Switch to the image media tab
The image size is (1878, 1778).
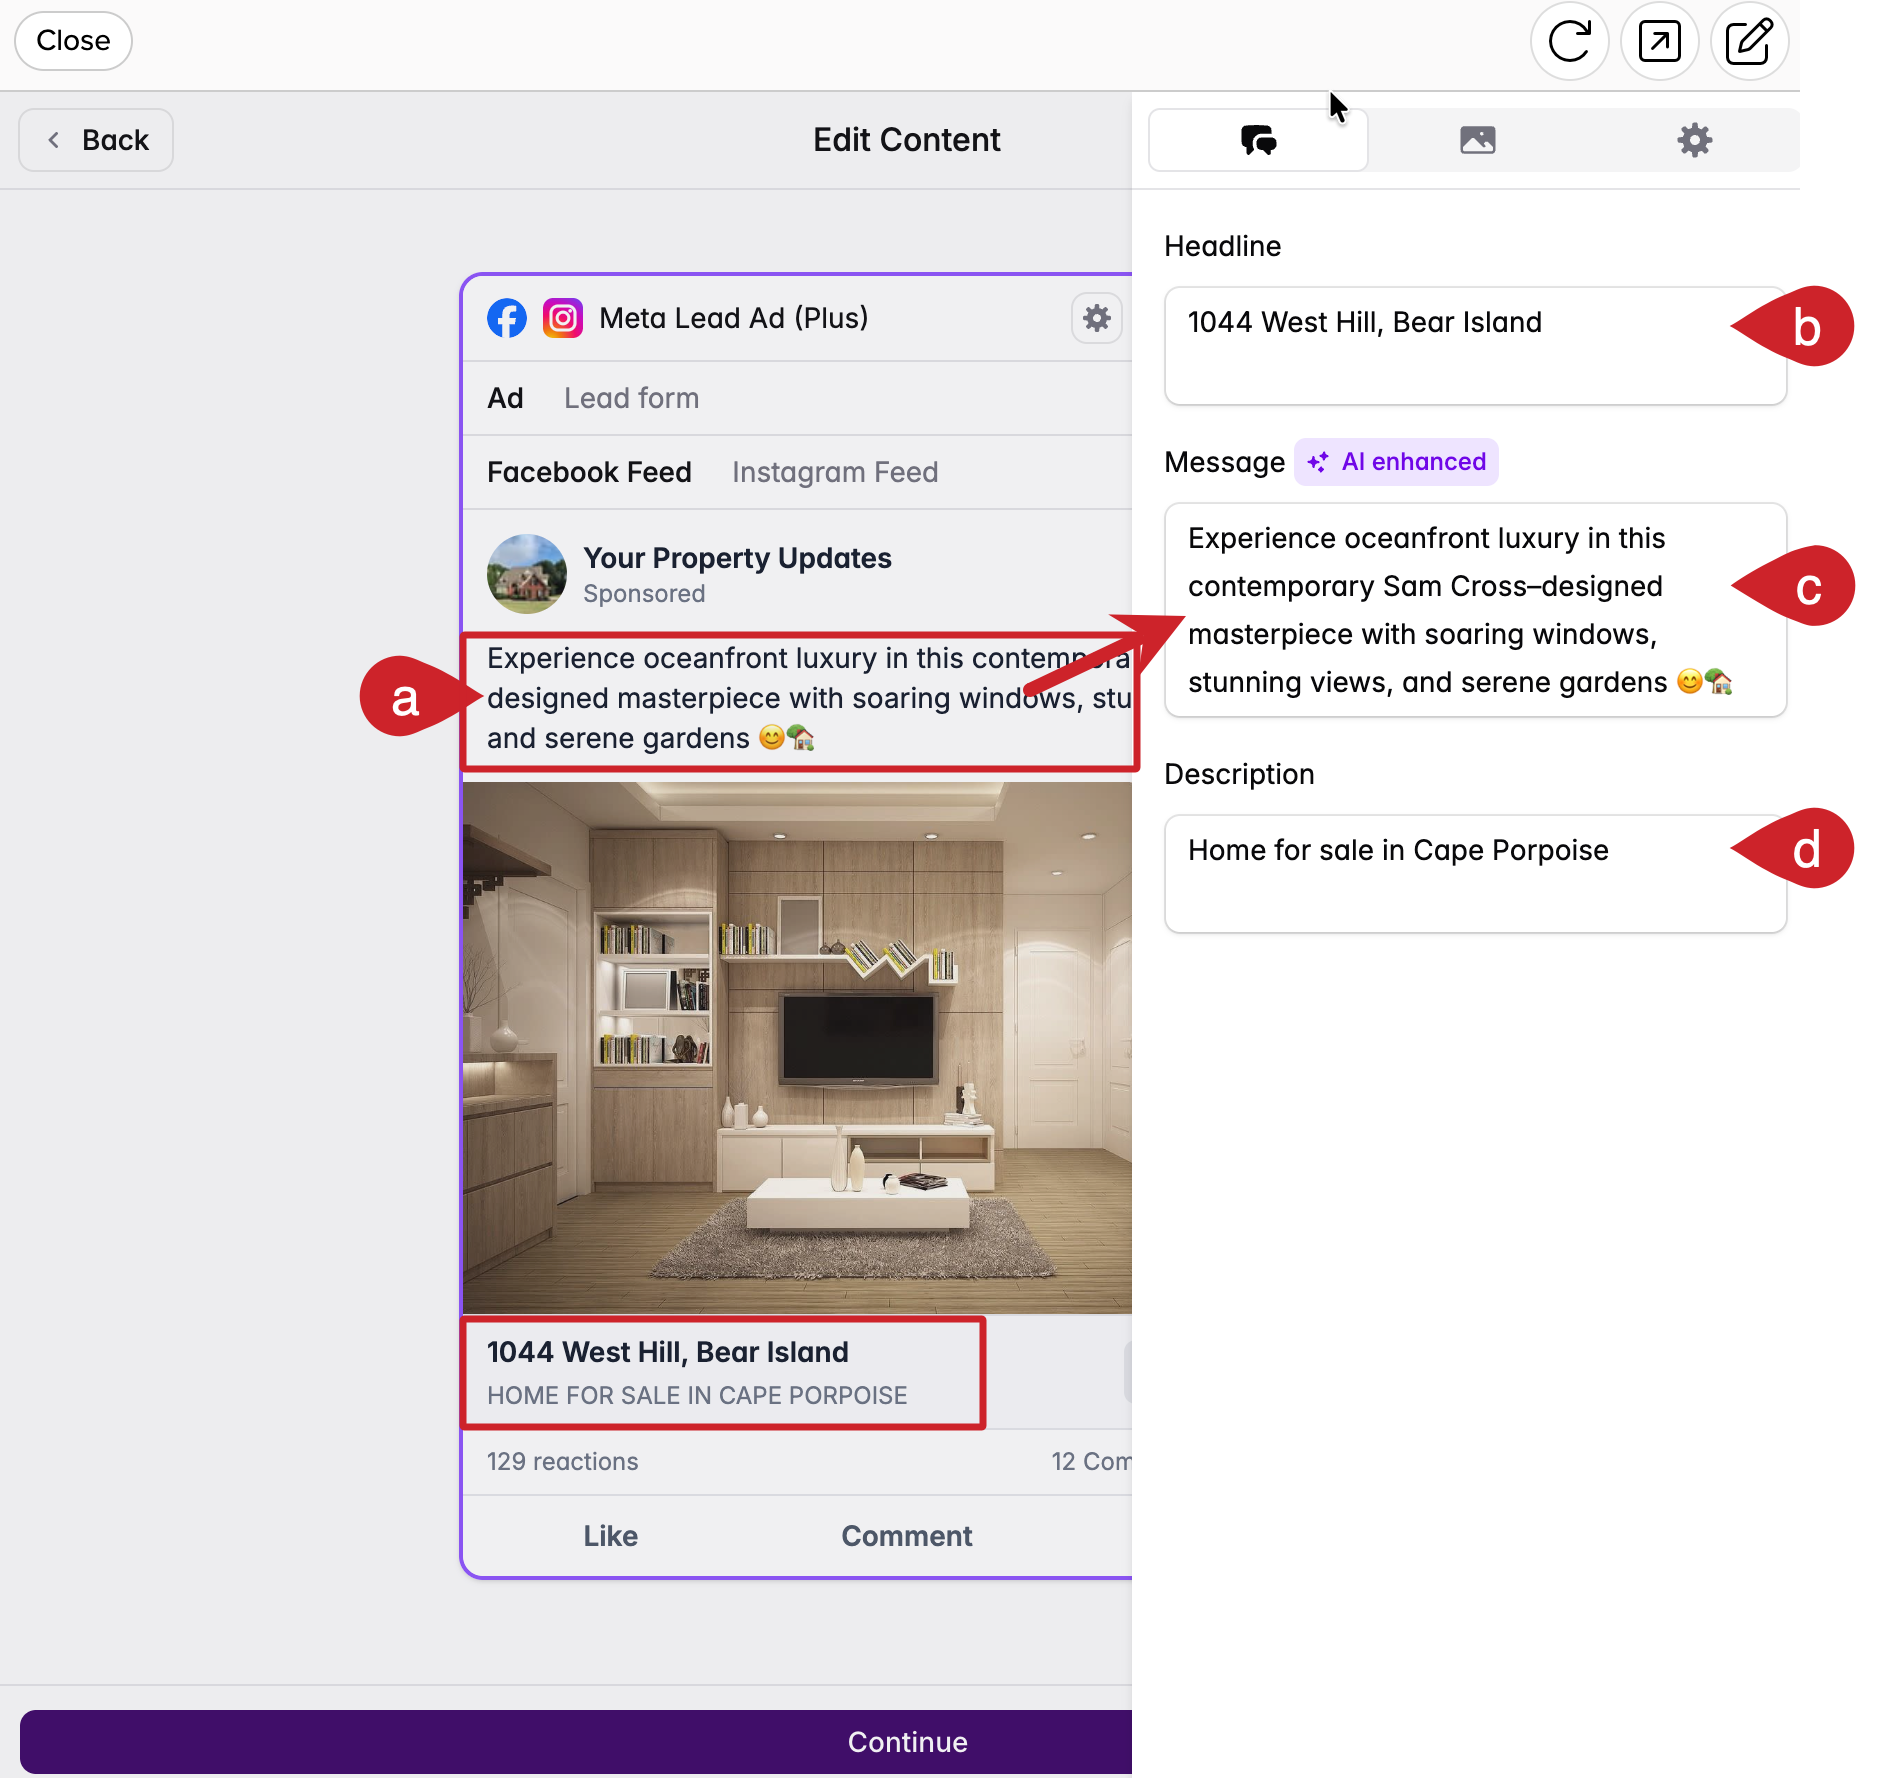click(x=1477, y=140)
